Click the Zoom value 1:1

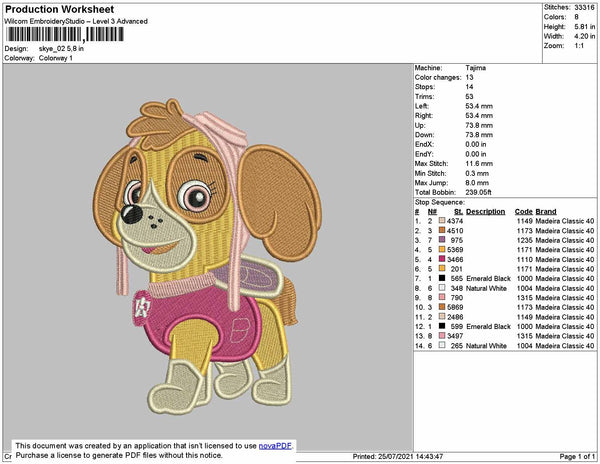(x=579, y=46)
